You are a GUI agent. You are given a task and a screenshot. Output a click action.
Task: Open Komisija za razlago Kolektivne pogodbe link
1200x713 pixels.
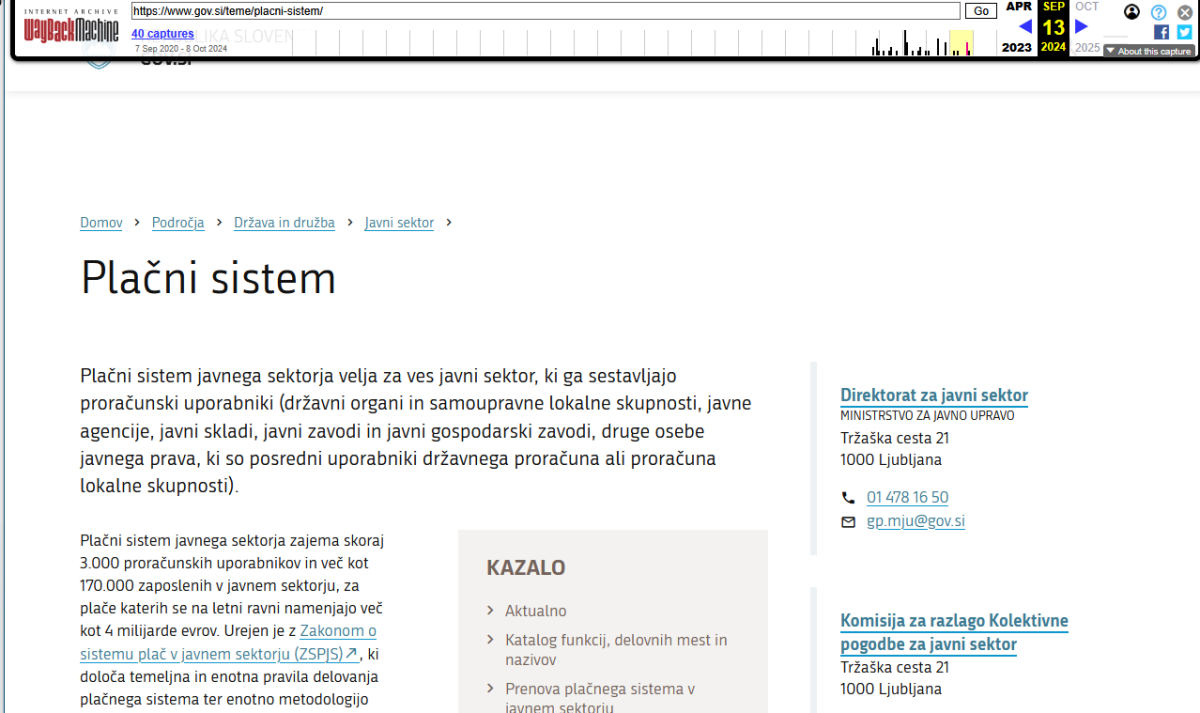pyautogui.click(x=954, y=633)
